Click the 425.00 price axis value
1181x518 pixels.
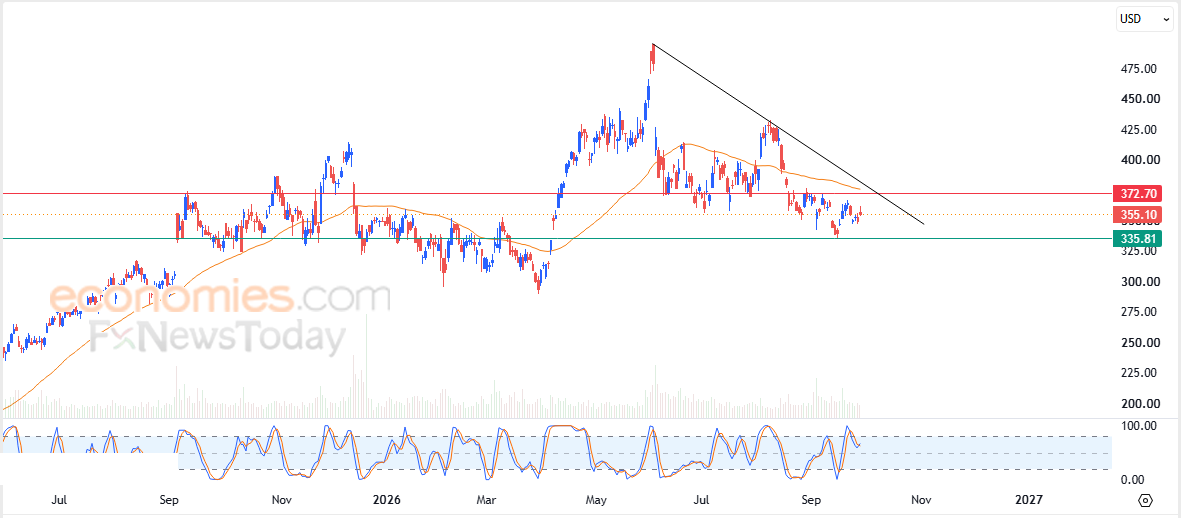click(1139, 130)
